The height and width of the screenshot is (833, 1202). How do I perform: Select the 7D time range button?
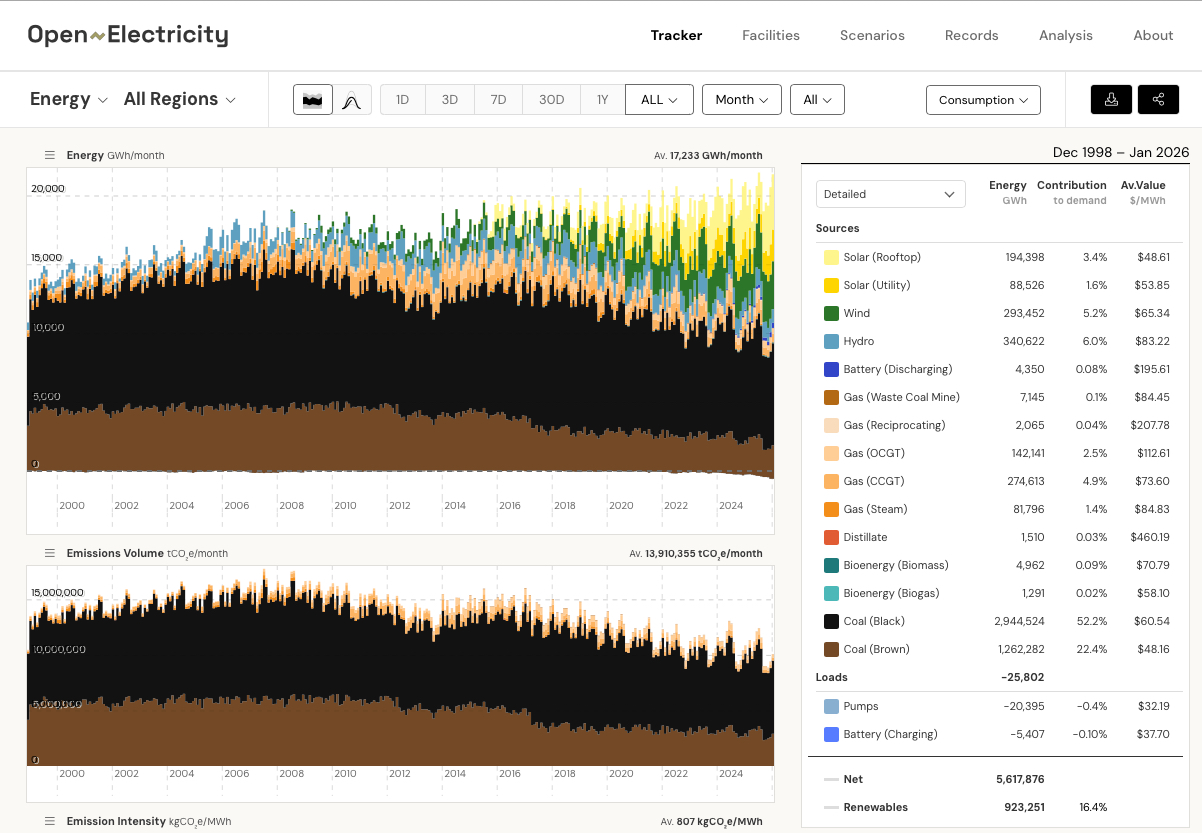(x=498, y=100)
